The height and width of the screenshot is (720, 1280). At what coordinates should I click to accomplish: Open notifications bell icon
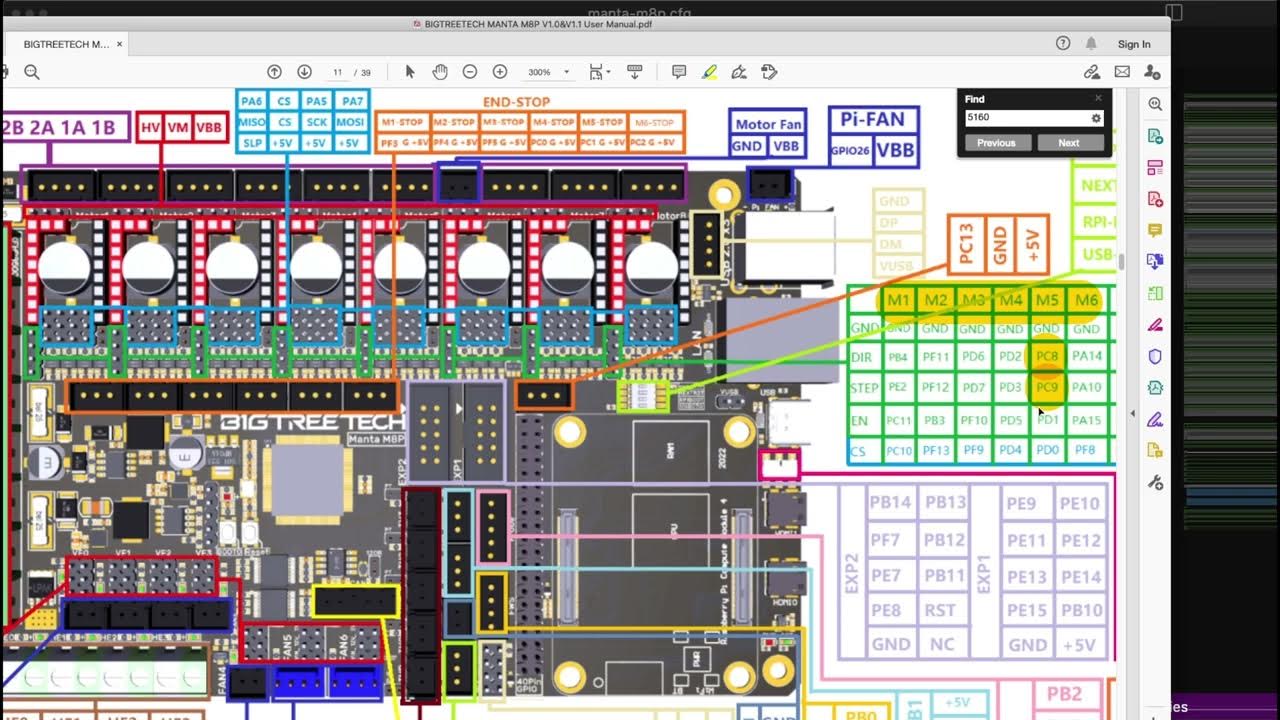pyautogui.click(x=1091, y=44)
